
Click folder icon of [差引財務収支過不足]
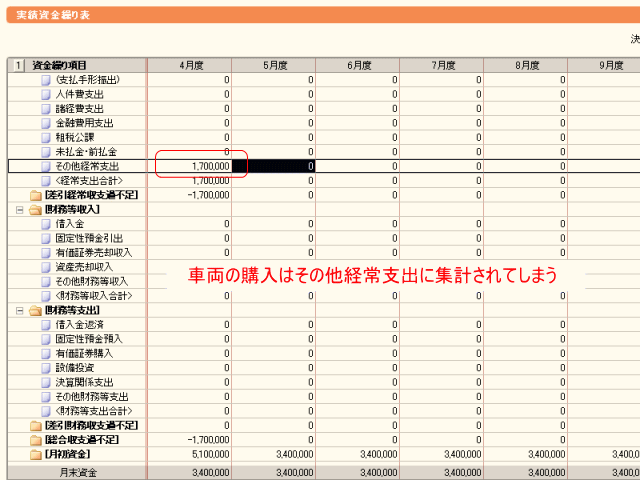(x=36, y=426)
